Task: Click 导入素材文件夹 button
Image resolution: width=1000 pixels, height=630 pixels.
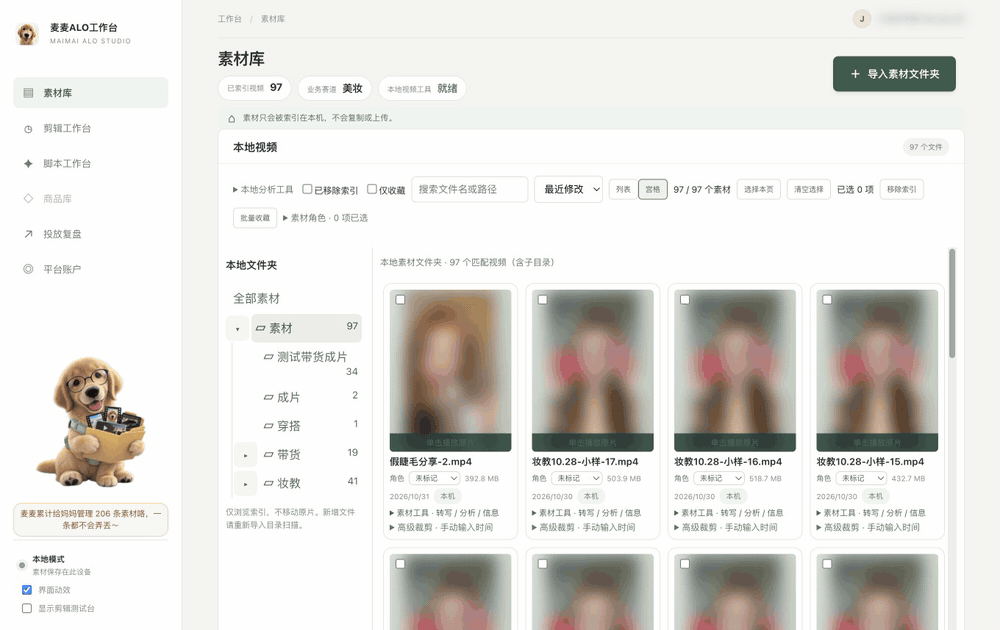Action: 894,74
